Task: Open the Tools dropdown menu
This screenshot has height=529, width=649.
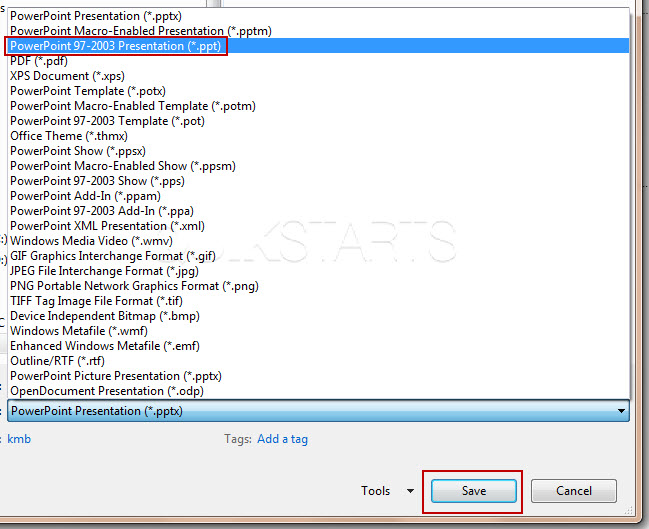Action: tap(387, 491)
